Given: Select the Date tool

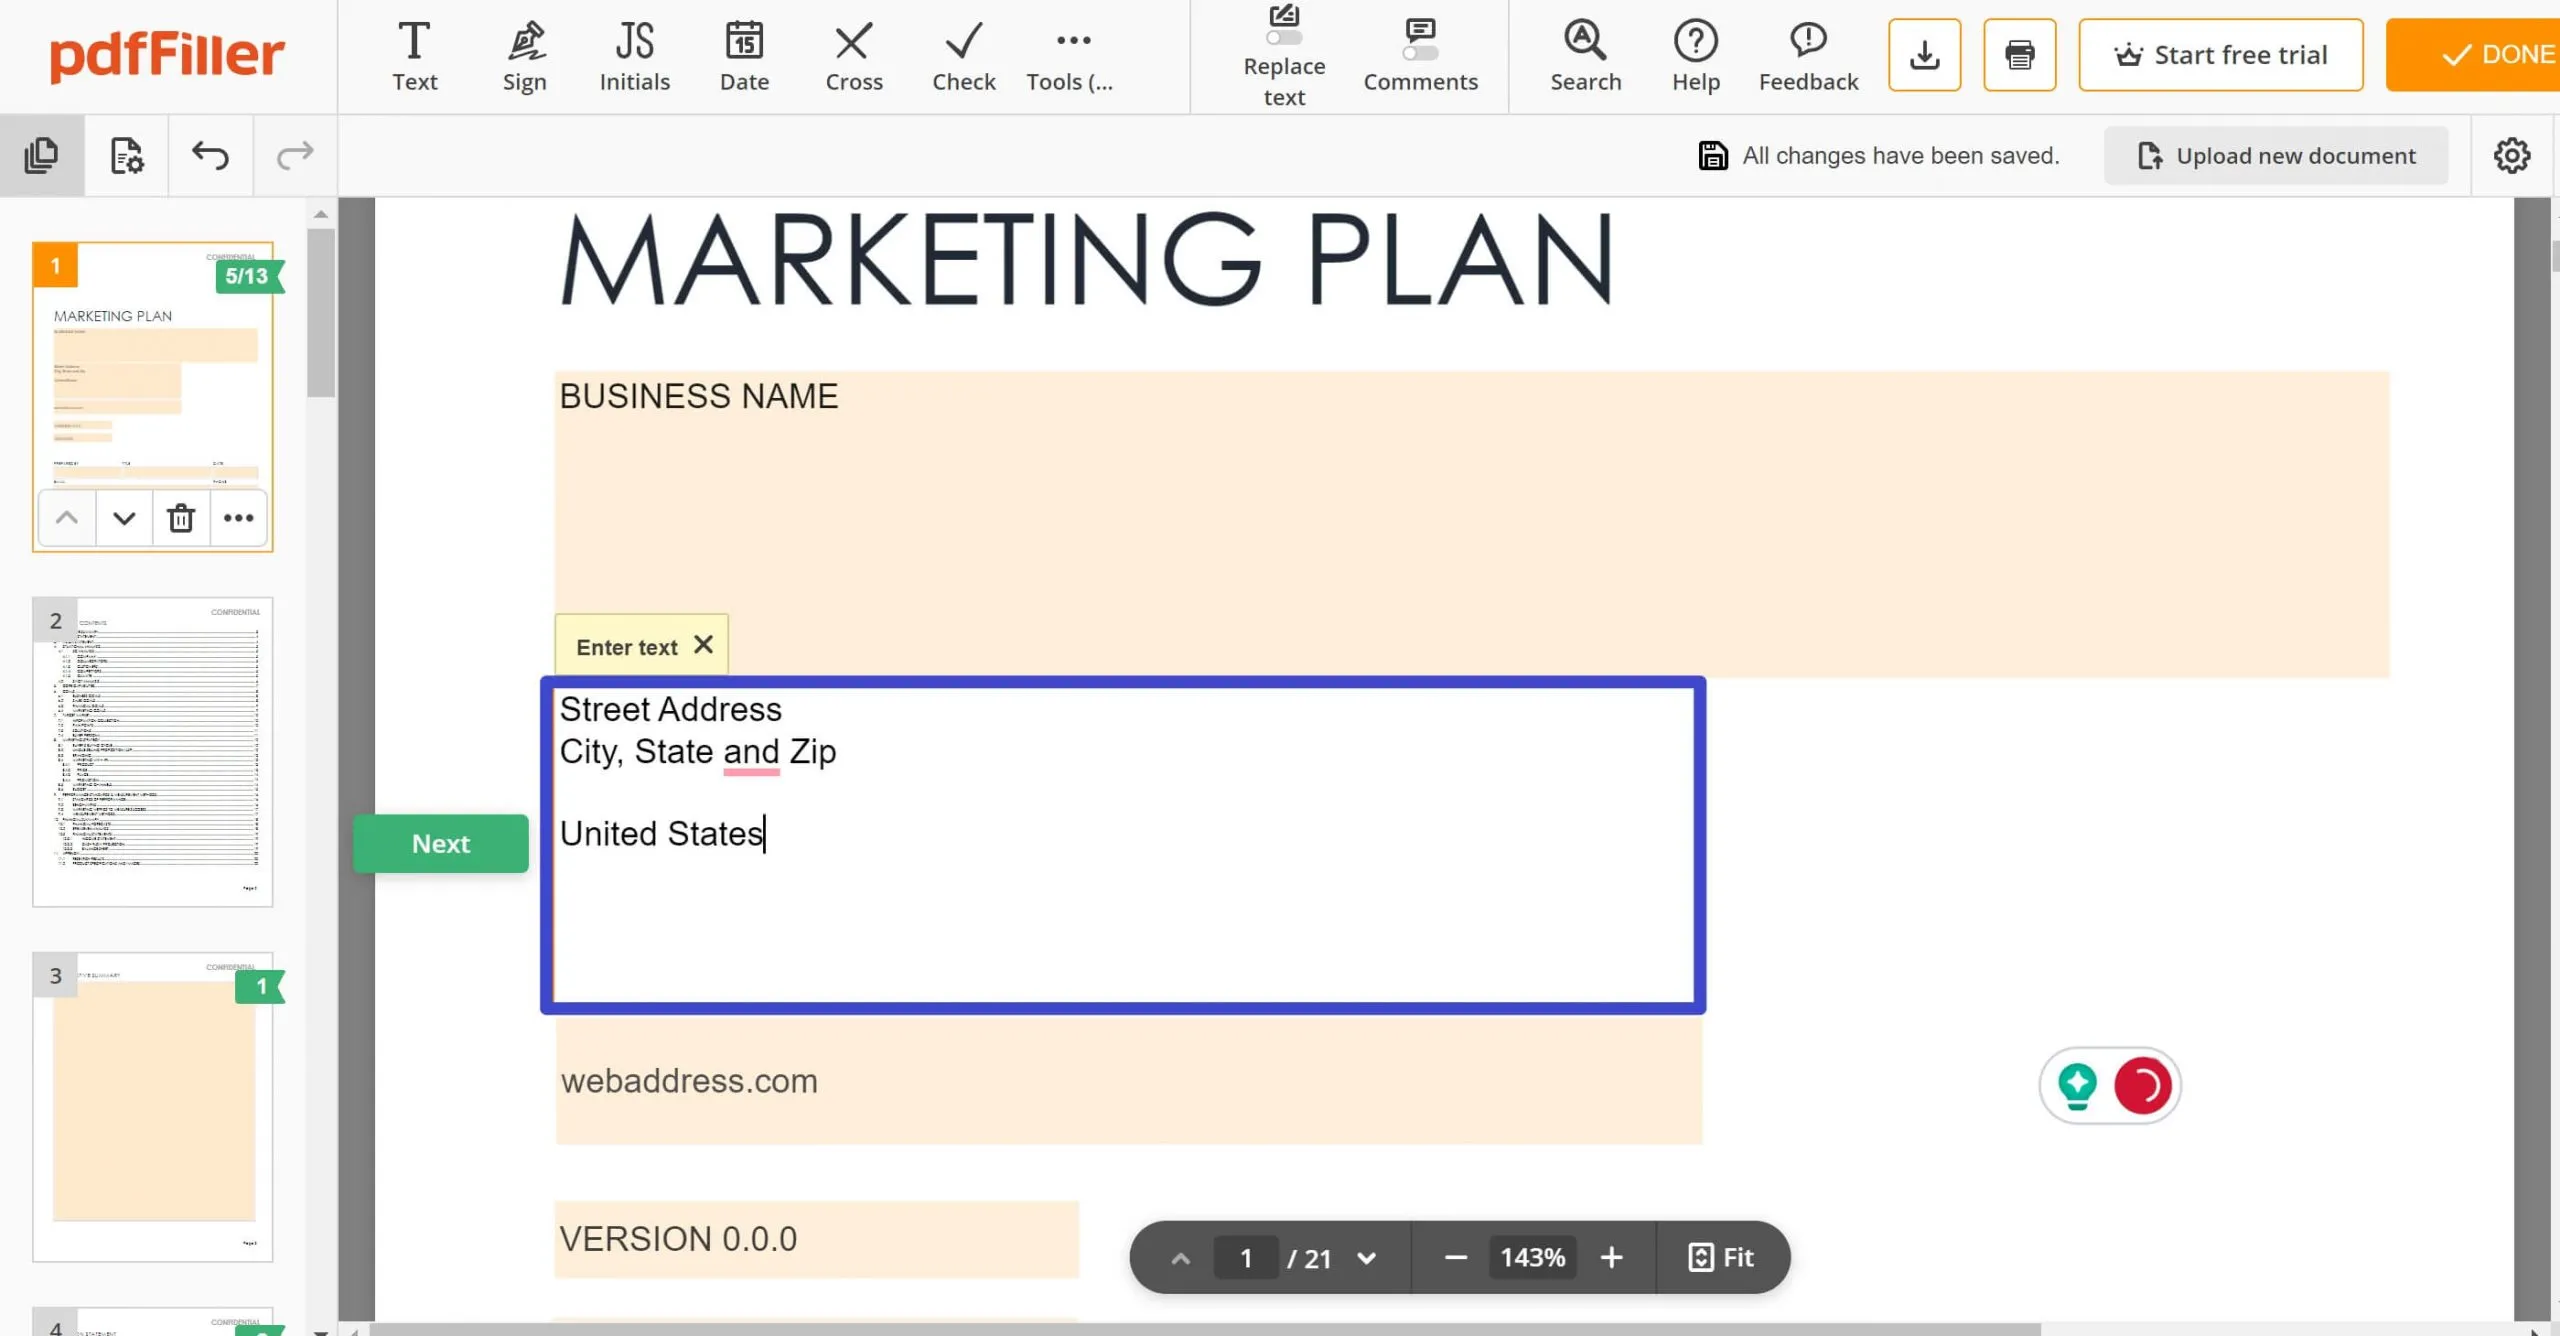Looking at the screenshot, I should (x=743, y=55).
